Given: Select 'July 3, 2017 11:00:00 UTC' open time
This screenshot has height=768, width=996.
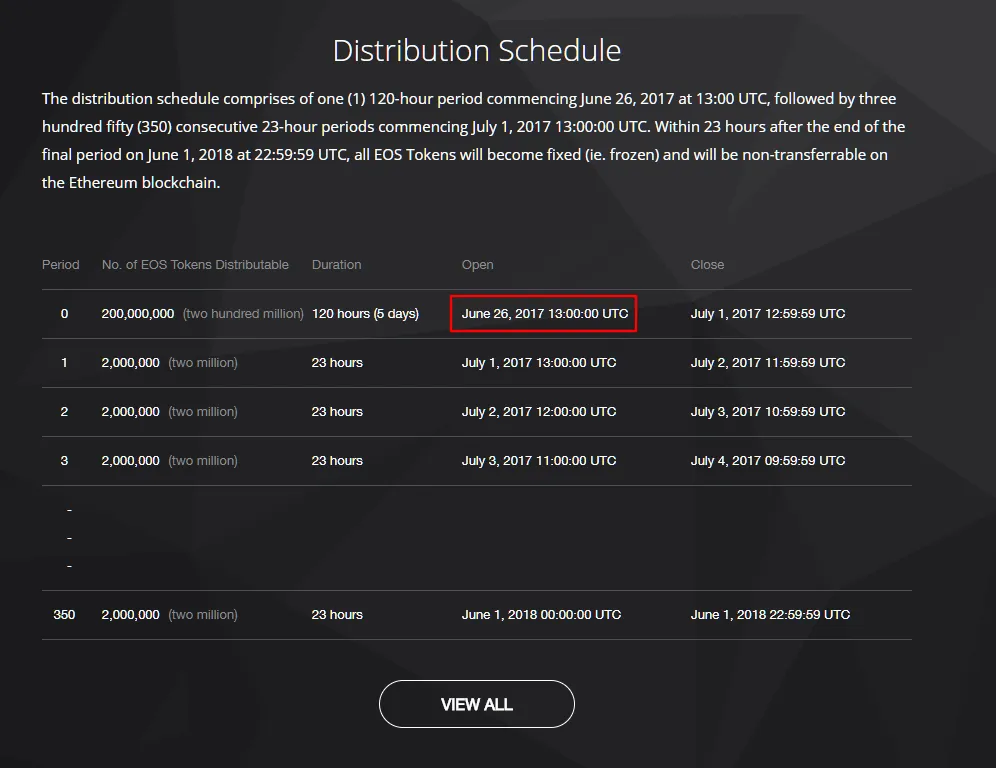Looking at the screenshot, I should pos(539,461).
